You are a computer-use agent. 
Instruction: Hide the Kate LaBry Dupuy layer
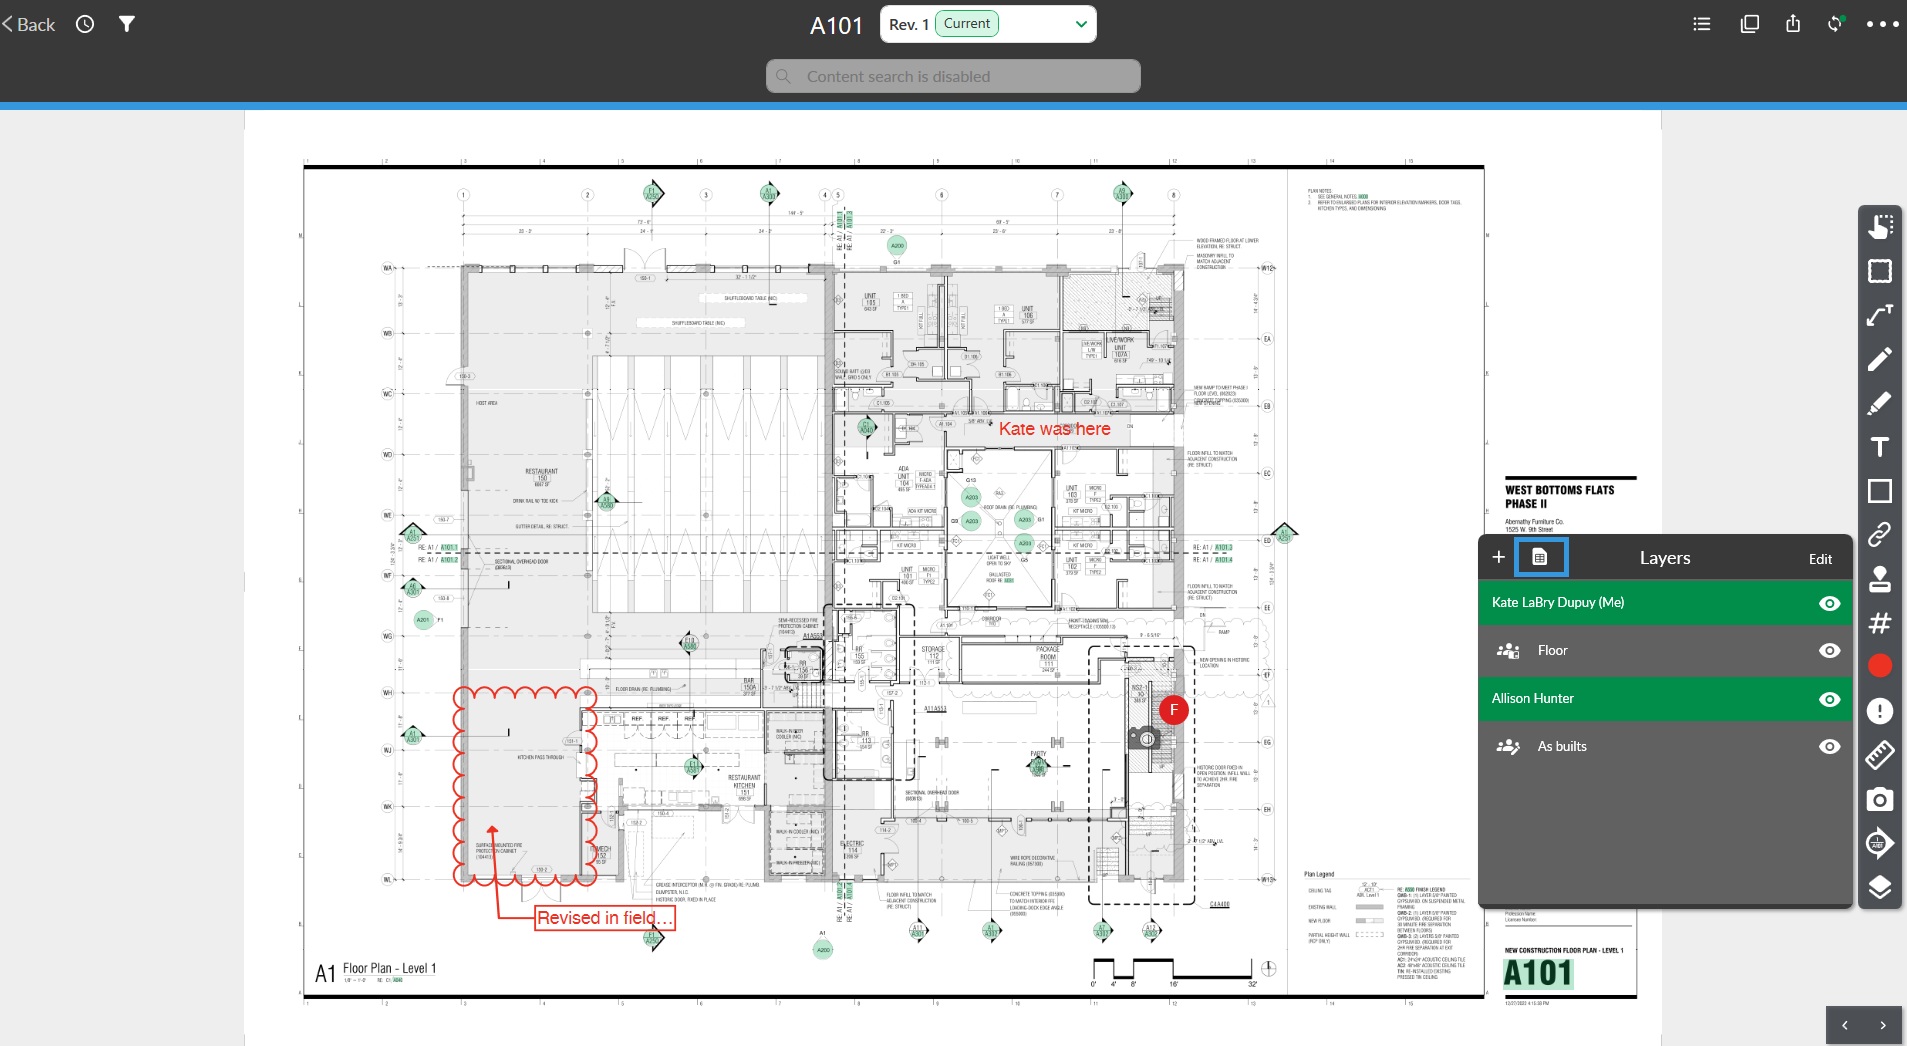tap(1829, 603)
